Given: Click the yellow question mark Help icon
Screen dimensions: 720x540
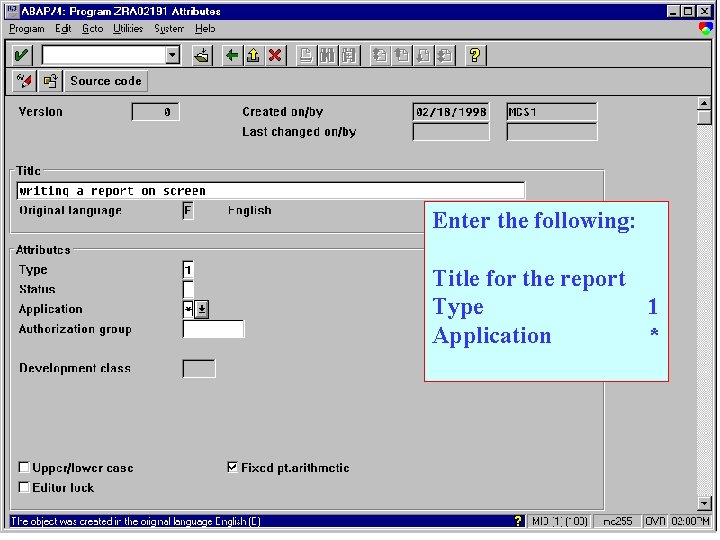Looking at the screenshot, I should 475,56.
